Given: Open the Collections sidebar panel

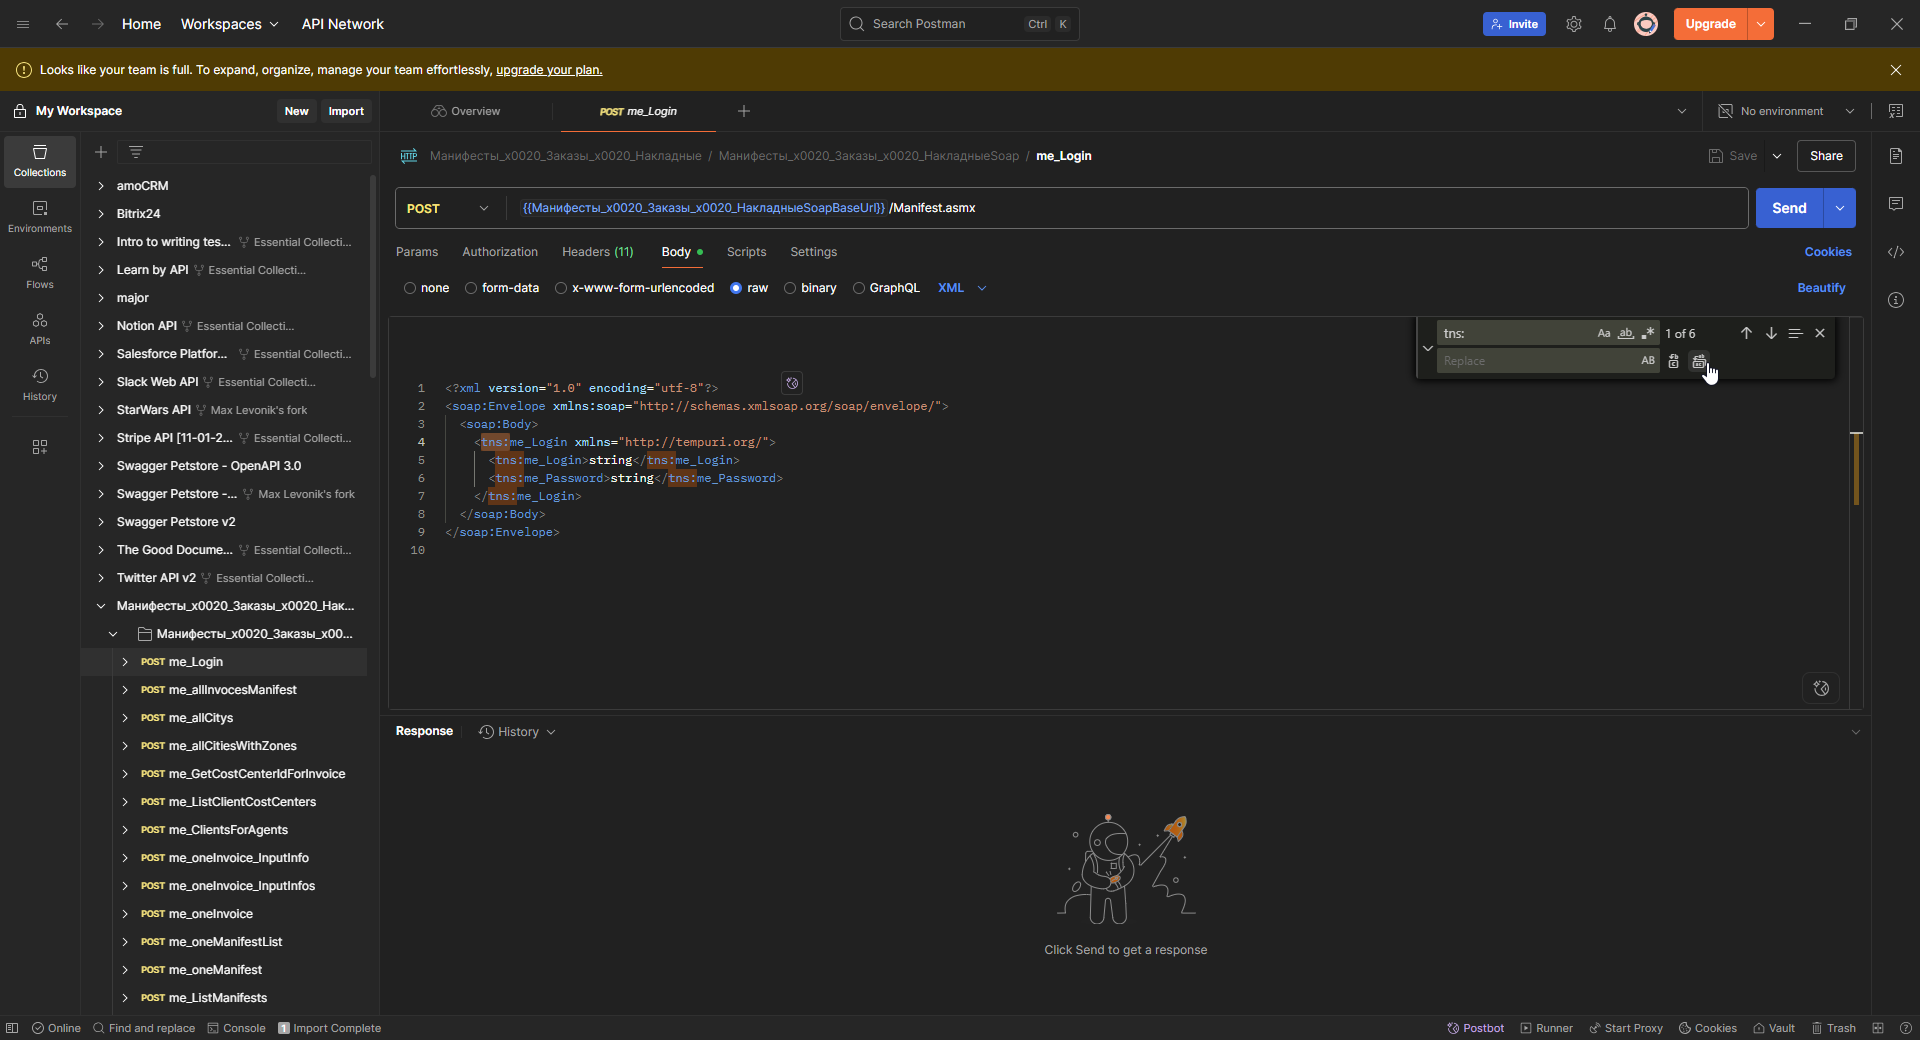Looking at the screenshot, I should (x=40, y=161).
